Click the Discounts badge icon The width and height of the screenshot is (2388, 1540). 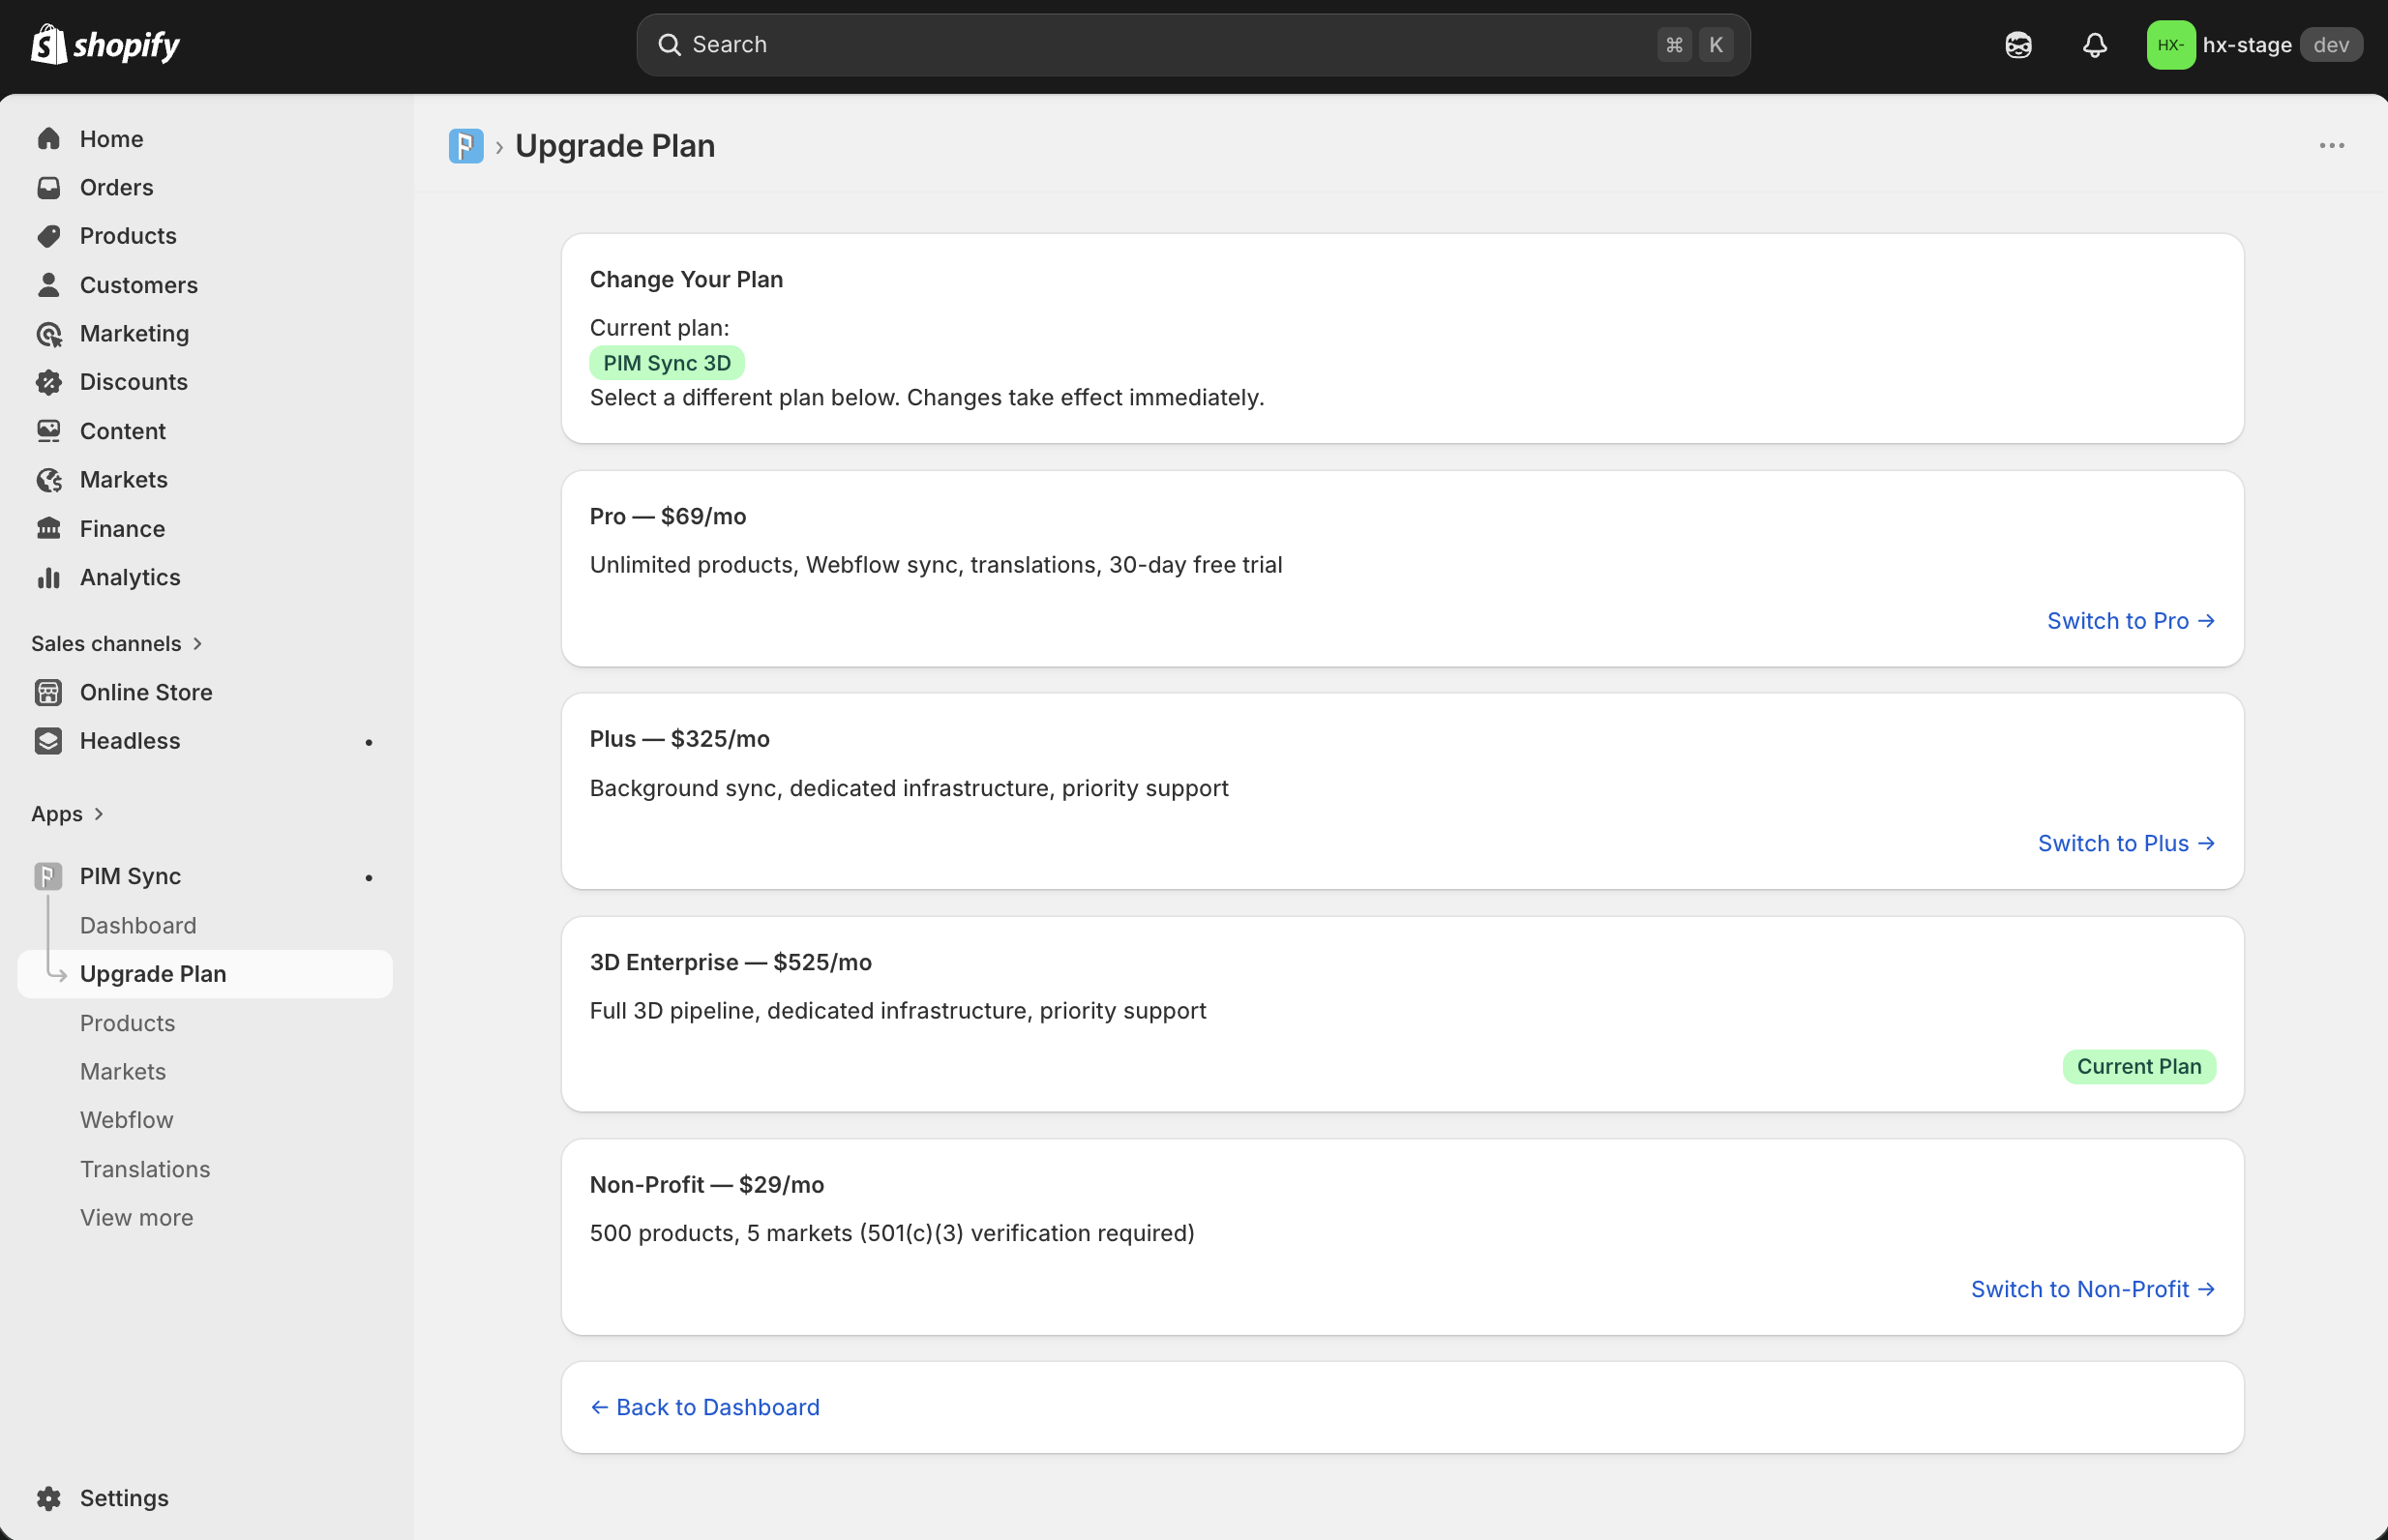(49, 382)
